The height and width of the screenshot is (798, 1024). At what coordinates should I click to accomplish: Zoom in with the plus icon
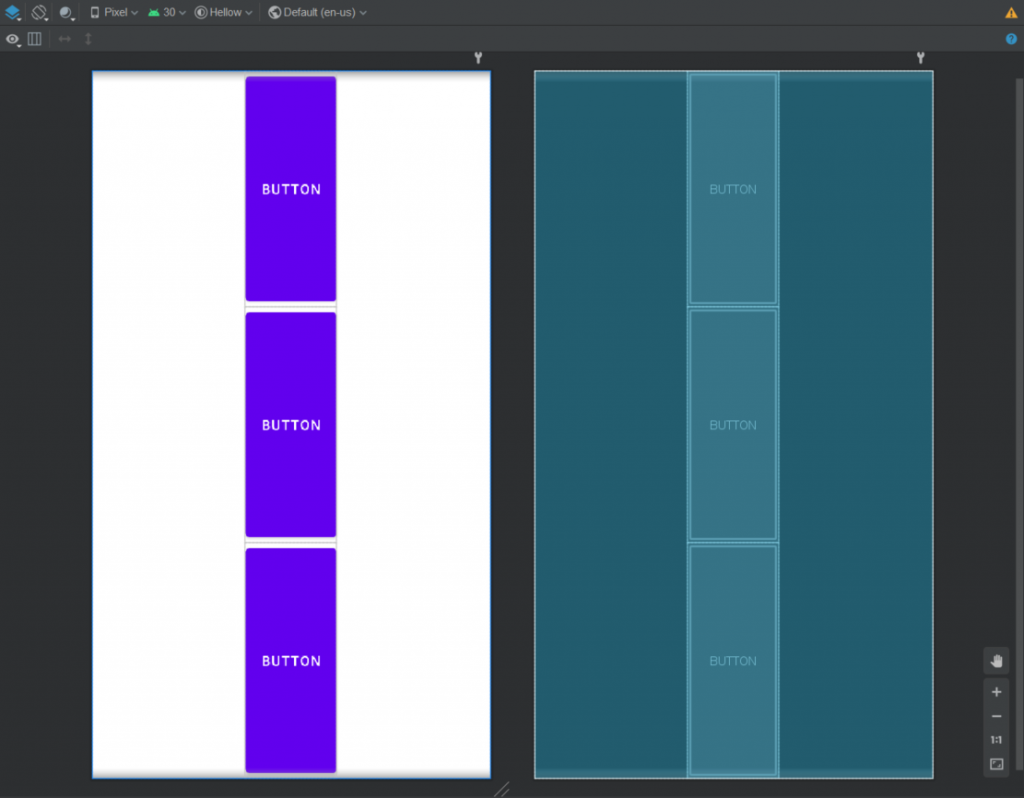[996, 692]
